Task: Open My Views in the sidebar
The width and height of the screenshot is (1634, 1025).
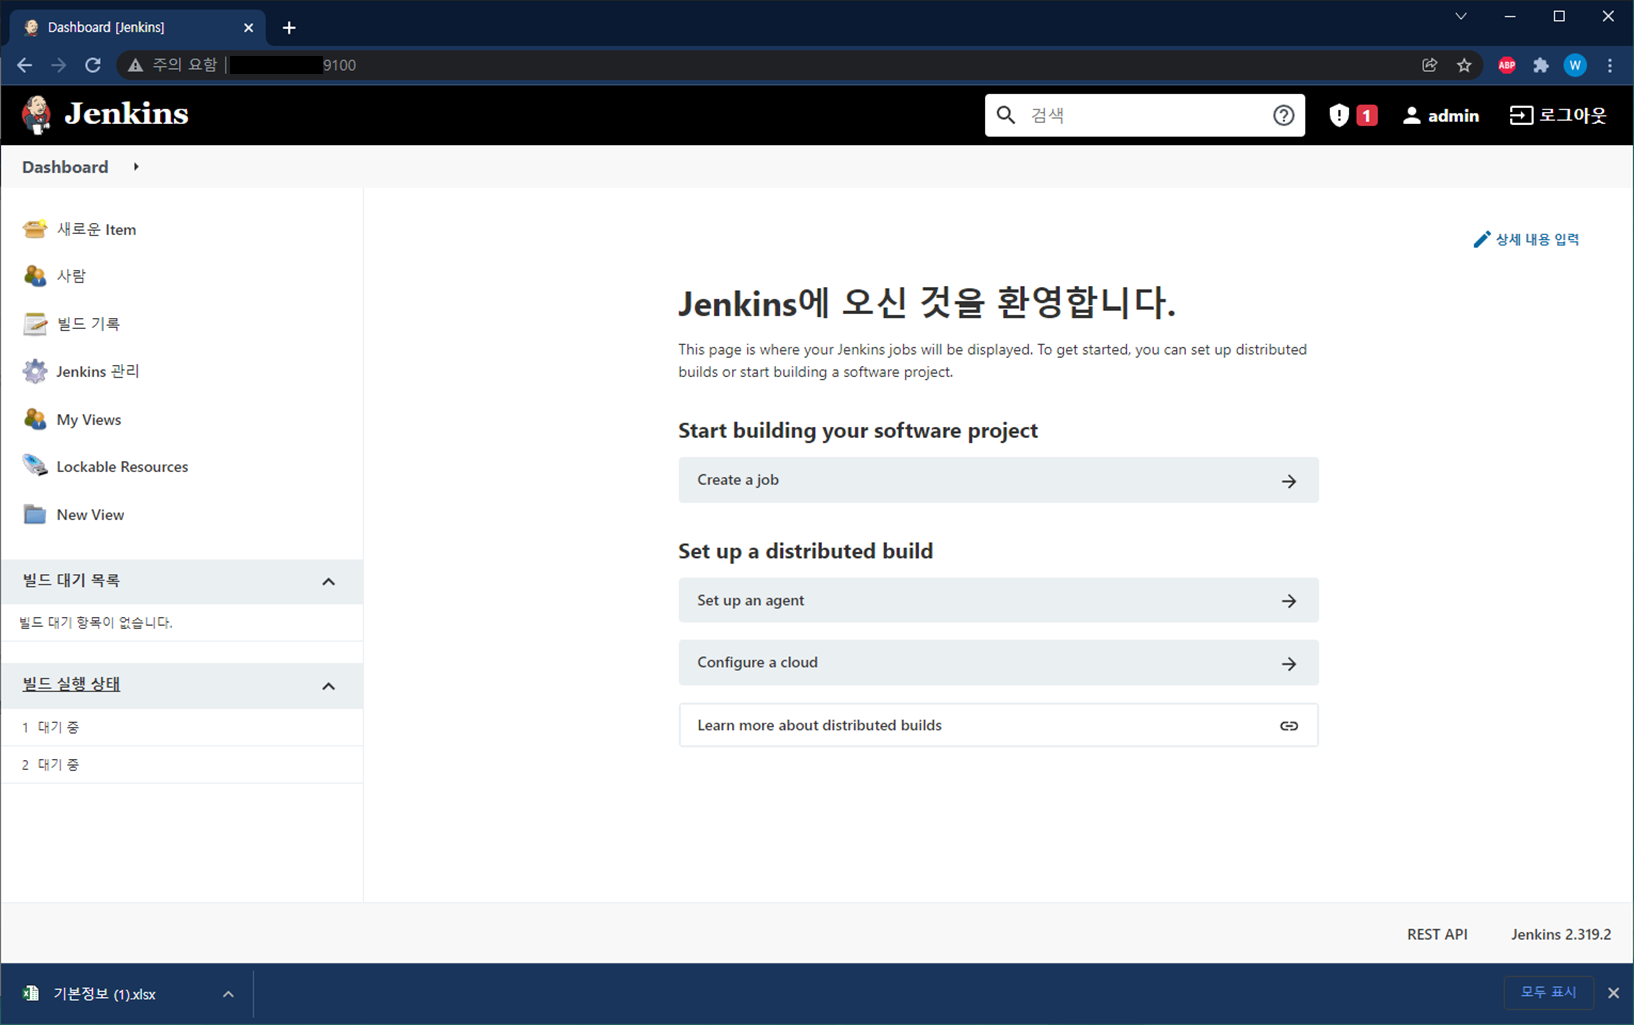Action: (89, 419)
